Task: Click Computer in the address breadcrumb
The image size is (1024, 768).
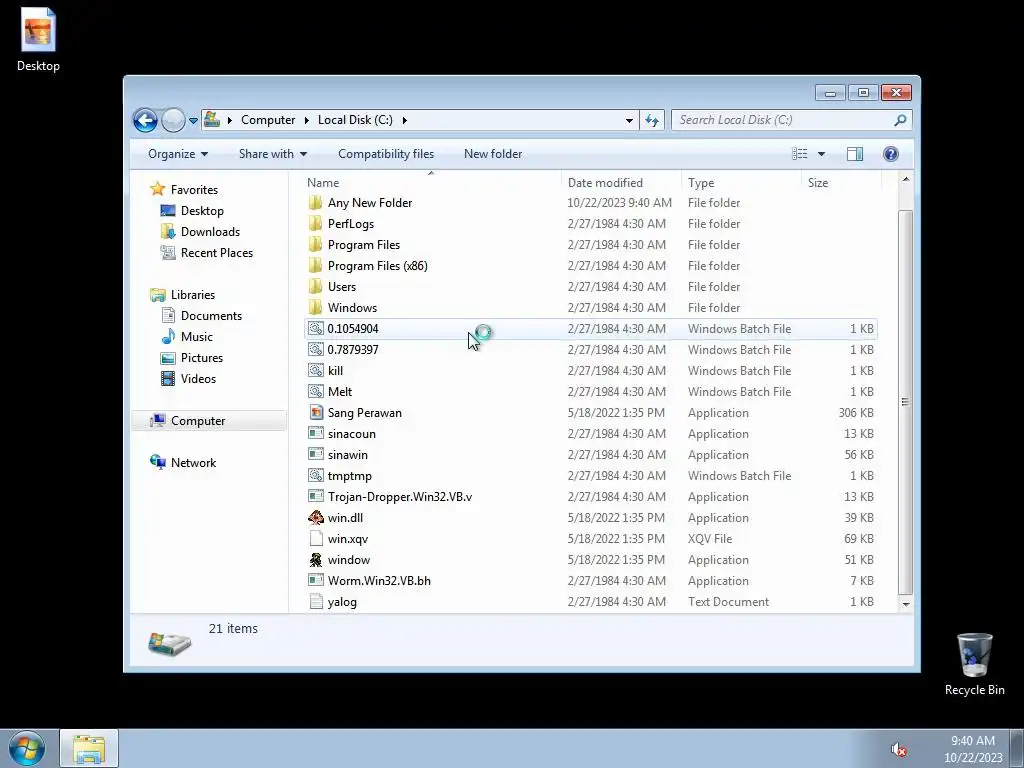Action: point(268,120)
